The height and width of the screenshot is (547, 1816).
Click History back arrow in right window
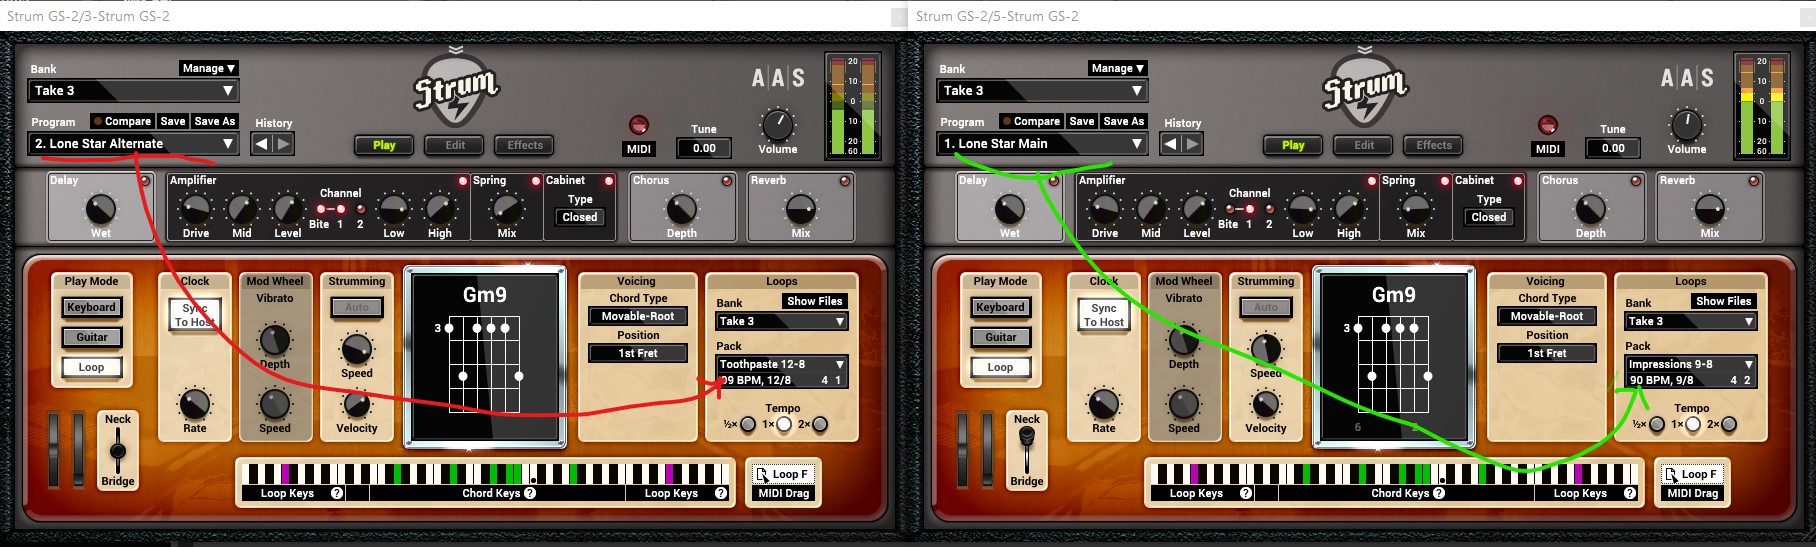coord(1171,144)
